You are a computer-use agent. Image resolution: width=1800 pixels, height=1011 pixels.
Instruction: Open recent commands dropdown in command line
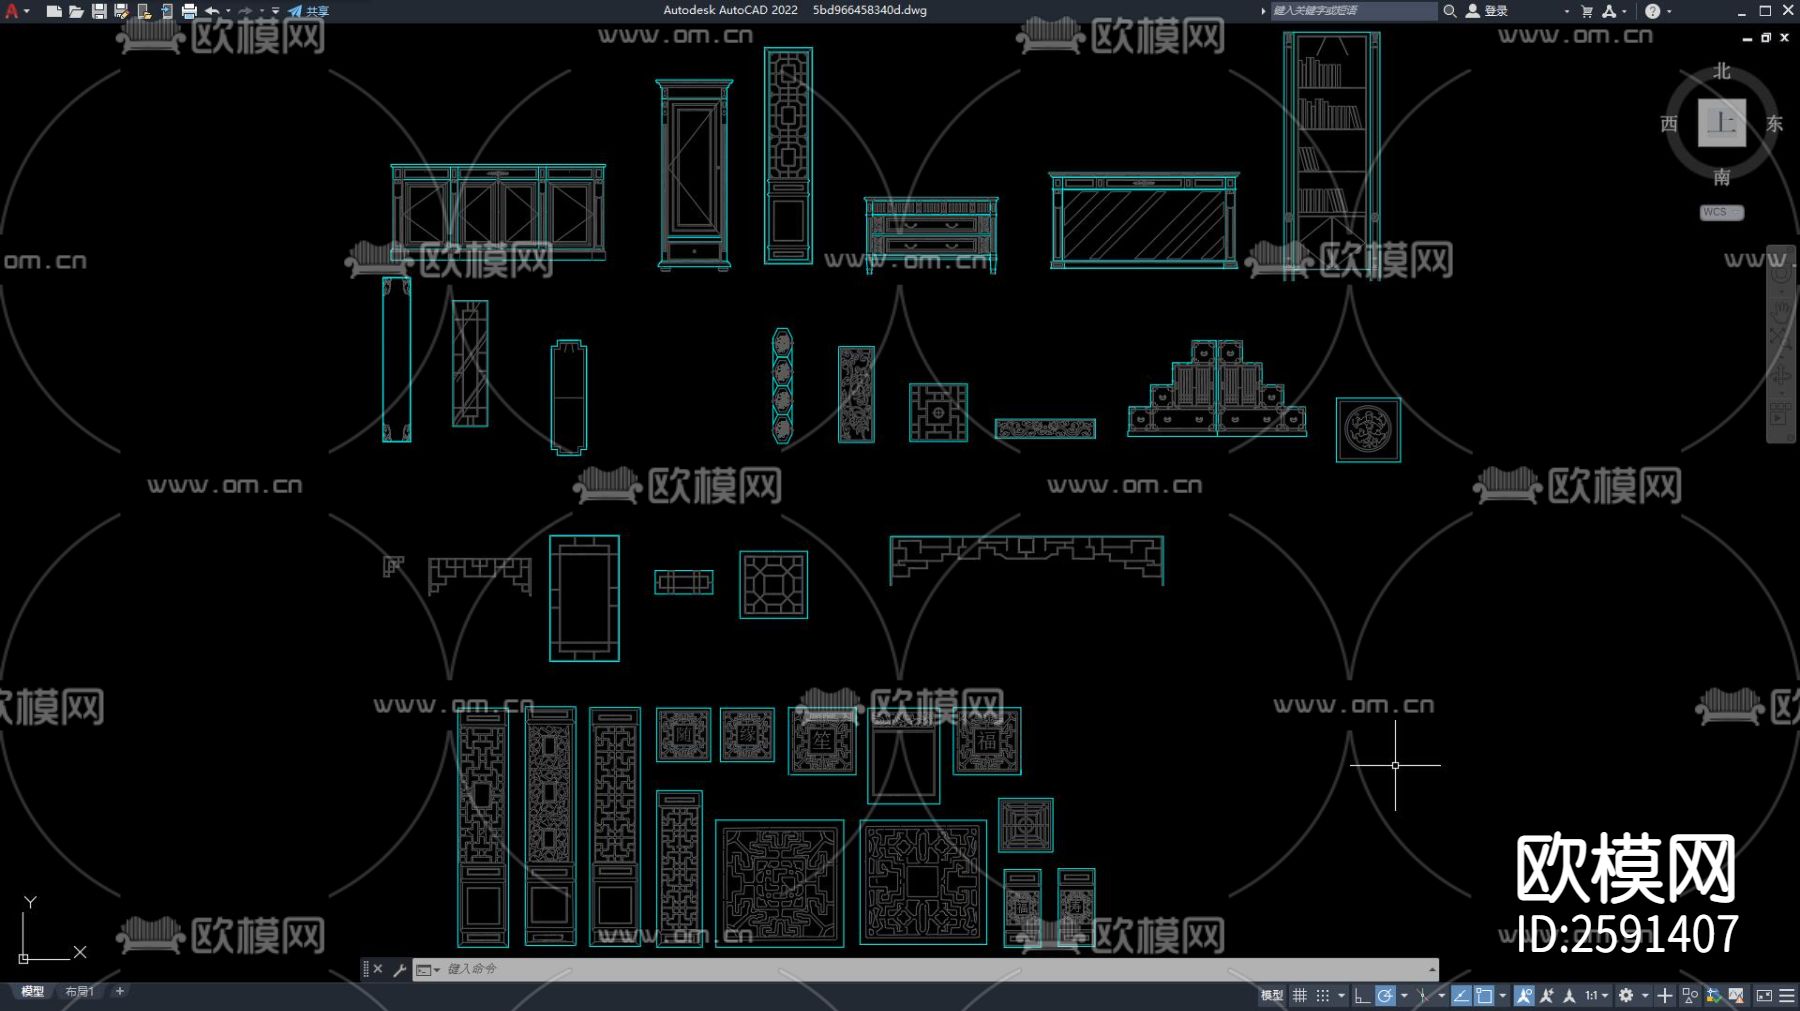pyautogui.click(x=428, y=969)
